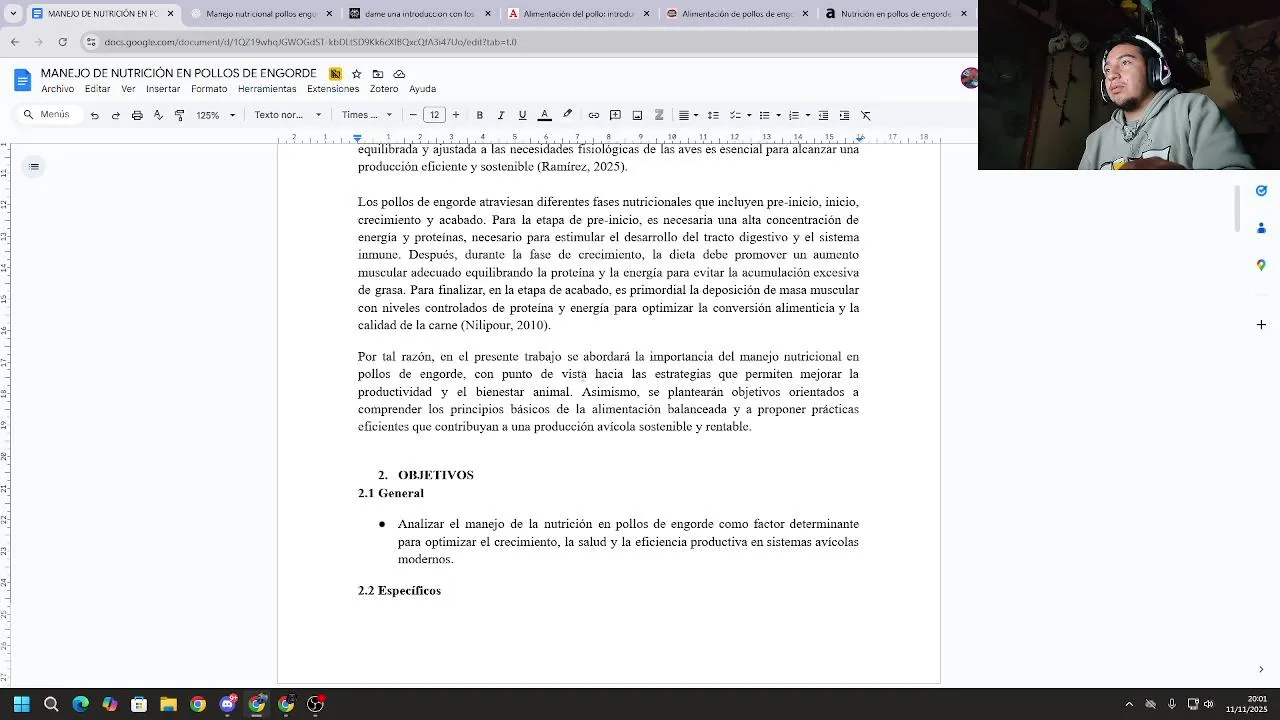Open the Ayuda menu

[422, 89]
